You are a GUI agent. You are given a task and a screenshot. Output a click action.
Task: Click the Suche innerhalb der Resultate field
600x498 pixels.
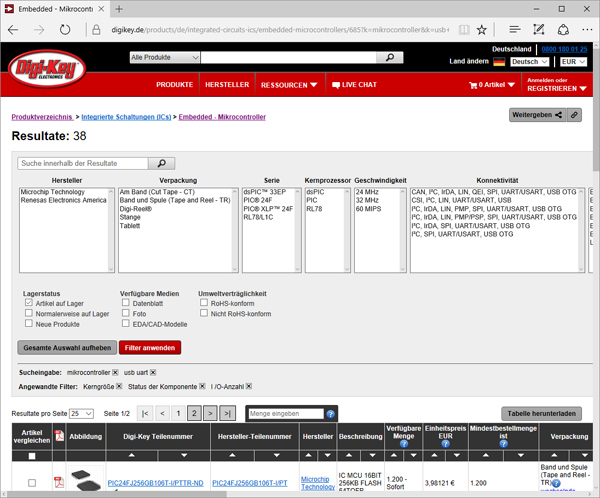[x=83, y=163]
